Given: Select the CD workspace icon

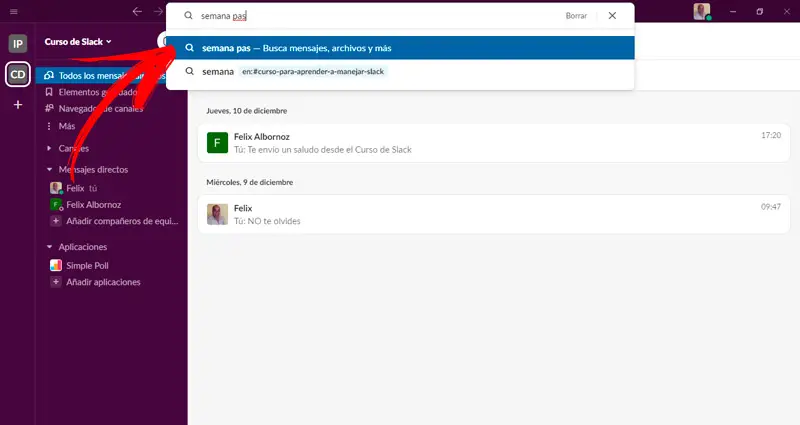Looking at the screenshot, I should 18,74.
